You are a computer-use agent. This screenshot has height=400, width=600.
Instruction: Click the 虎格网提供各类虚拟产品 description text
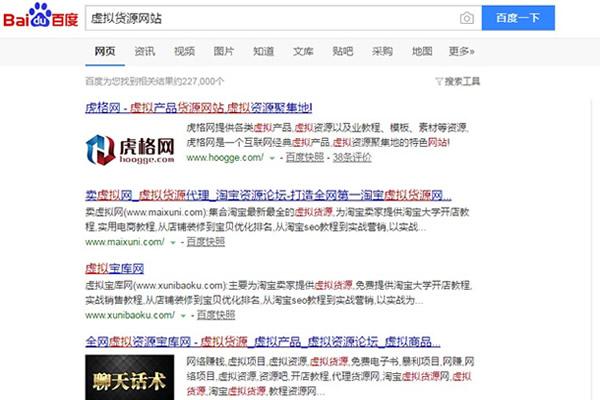tap(328, 135)
